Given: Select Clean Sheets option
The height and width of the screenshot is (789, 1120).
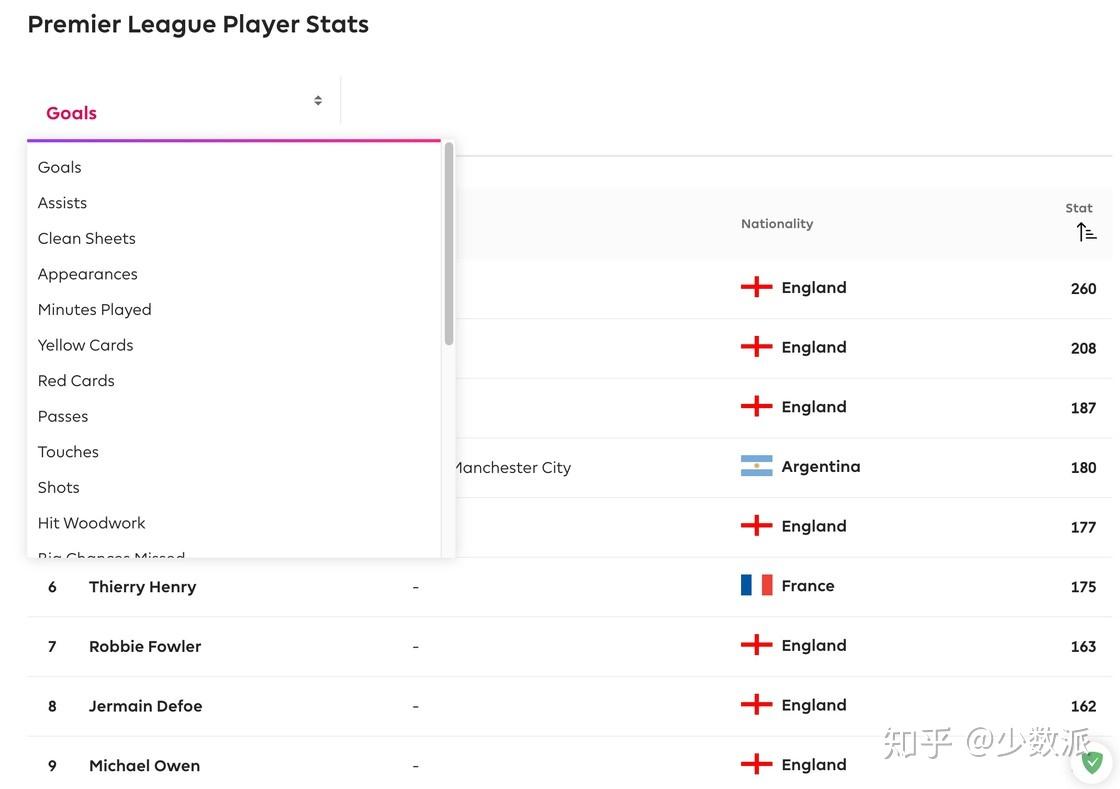Looking at the screenshot, I should coord(86,238).
